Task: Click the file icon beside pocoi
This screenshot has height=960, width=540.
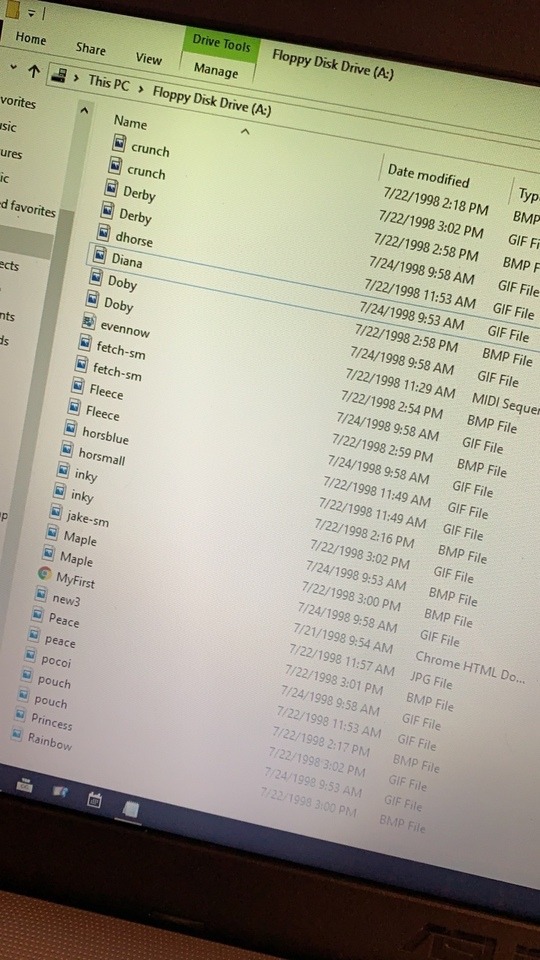Action: [31, 656]
